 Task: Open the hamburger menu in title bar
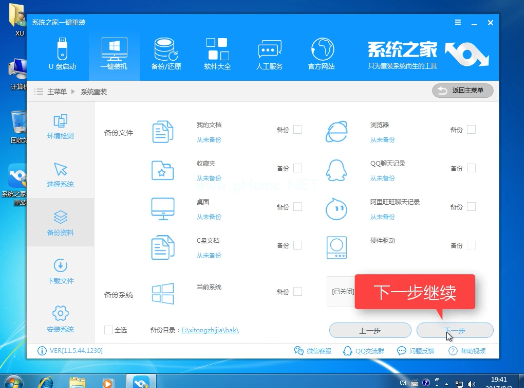(x=458, y=22)
